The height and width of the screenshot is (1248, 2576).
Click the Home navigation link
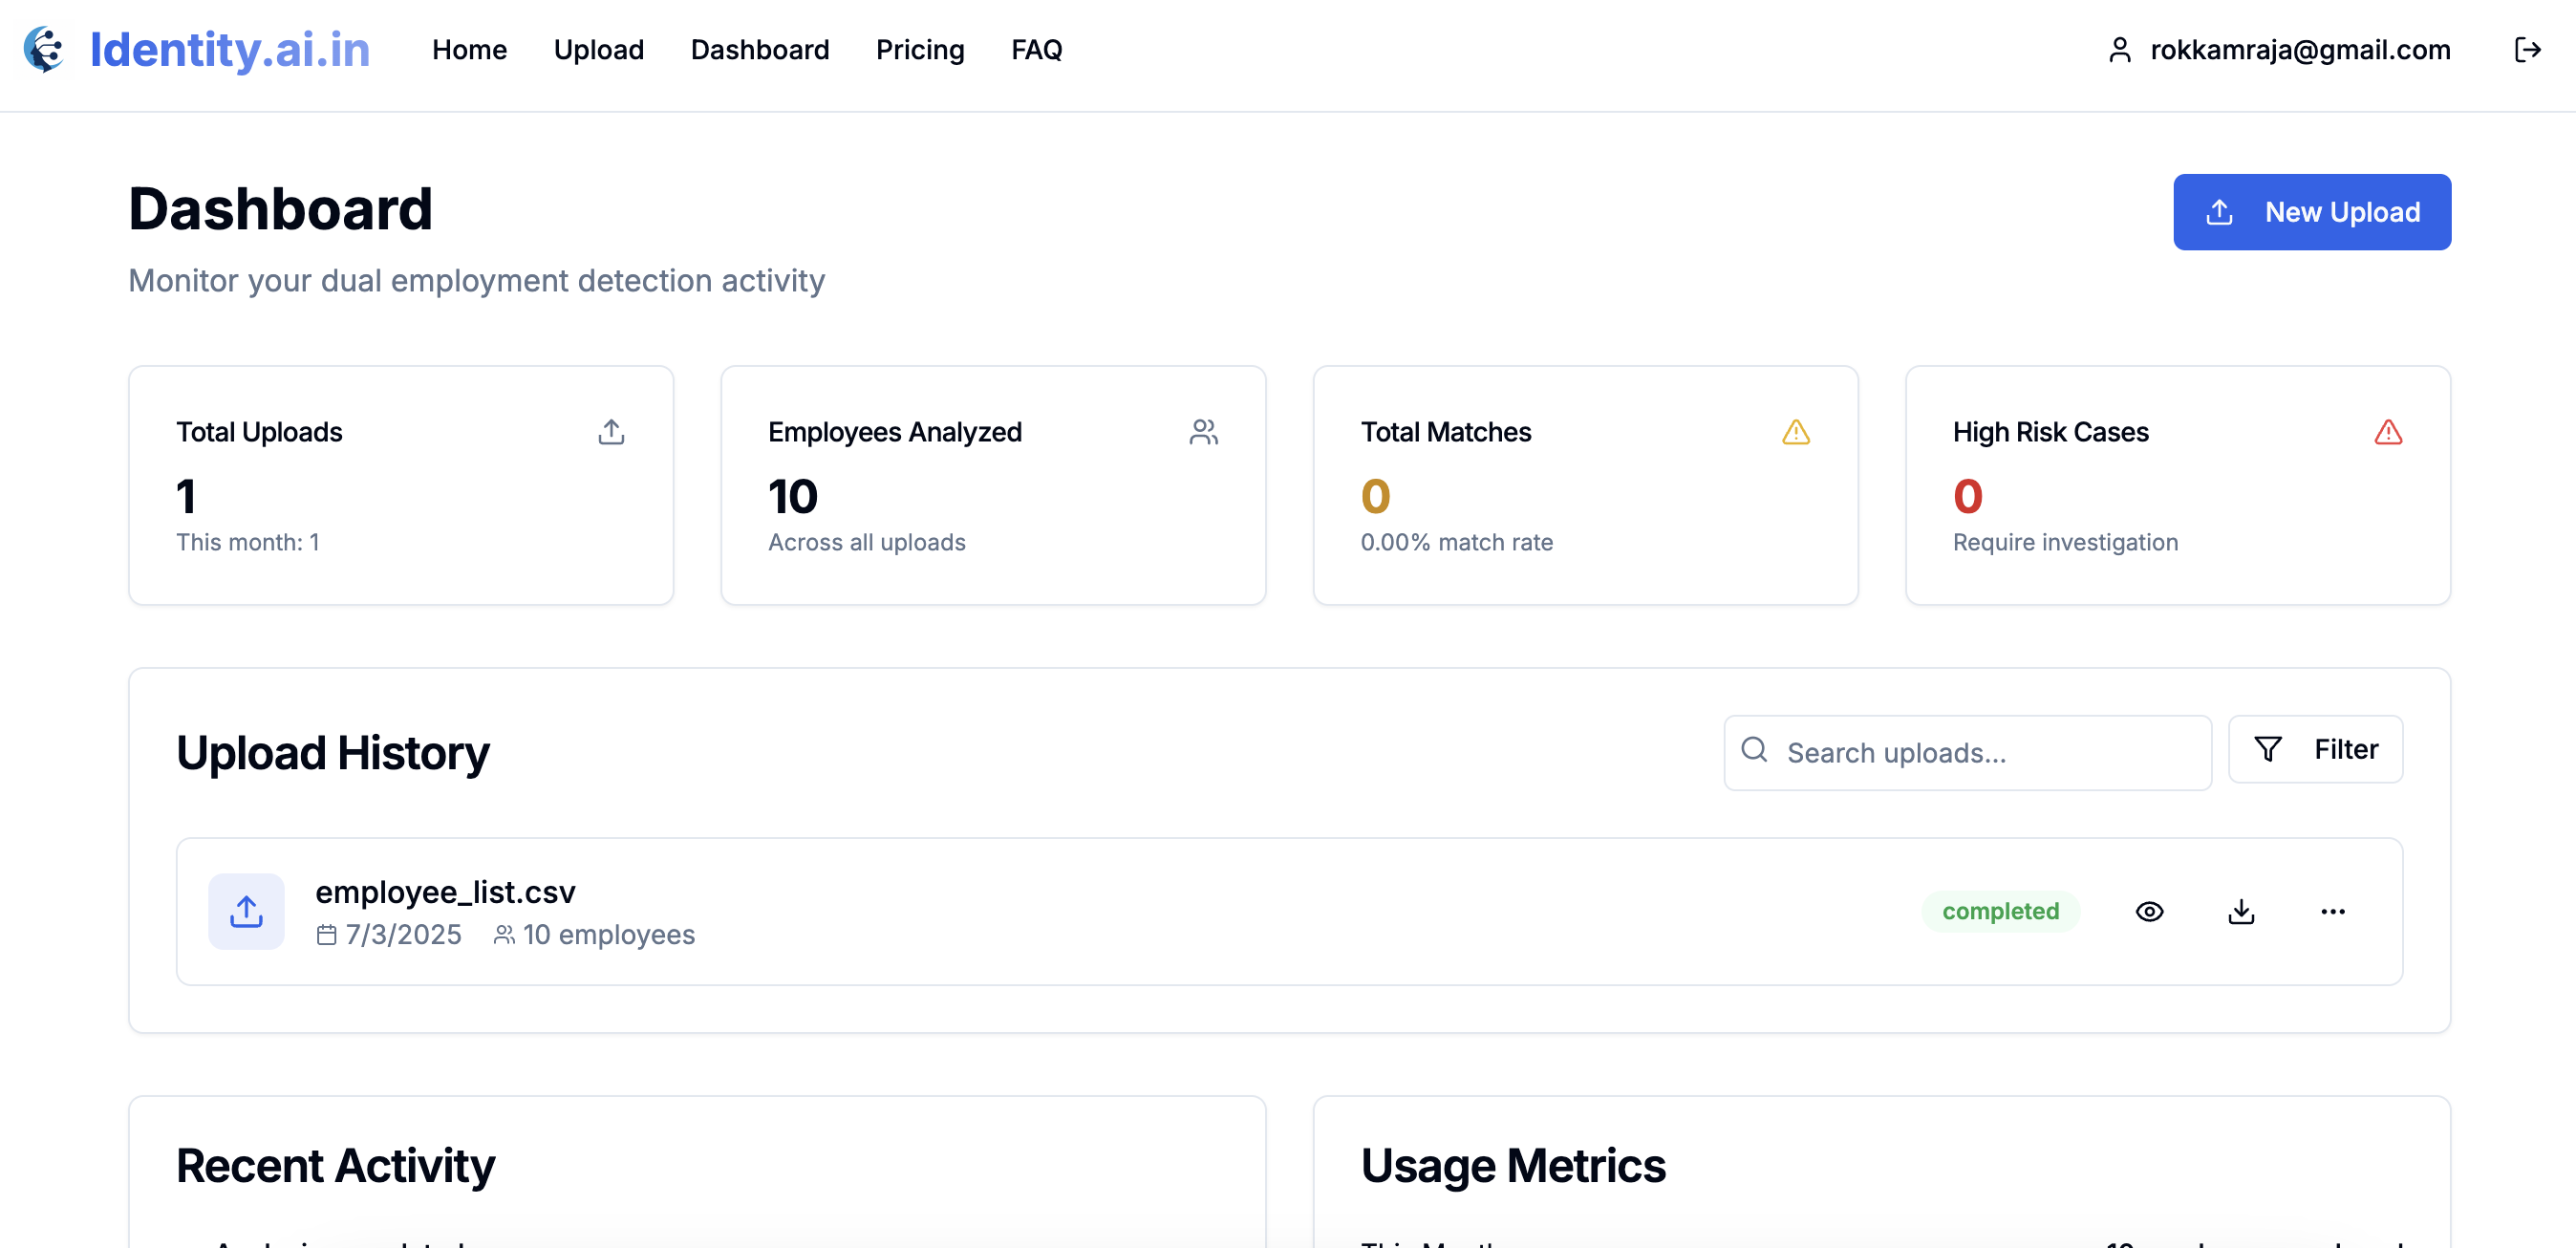point(469,50)
